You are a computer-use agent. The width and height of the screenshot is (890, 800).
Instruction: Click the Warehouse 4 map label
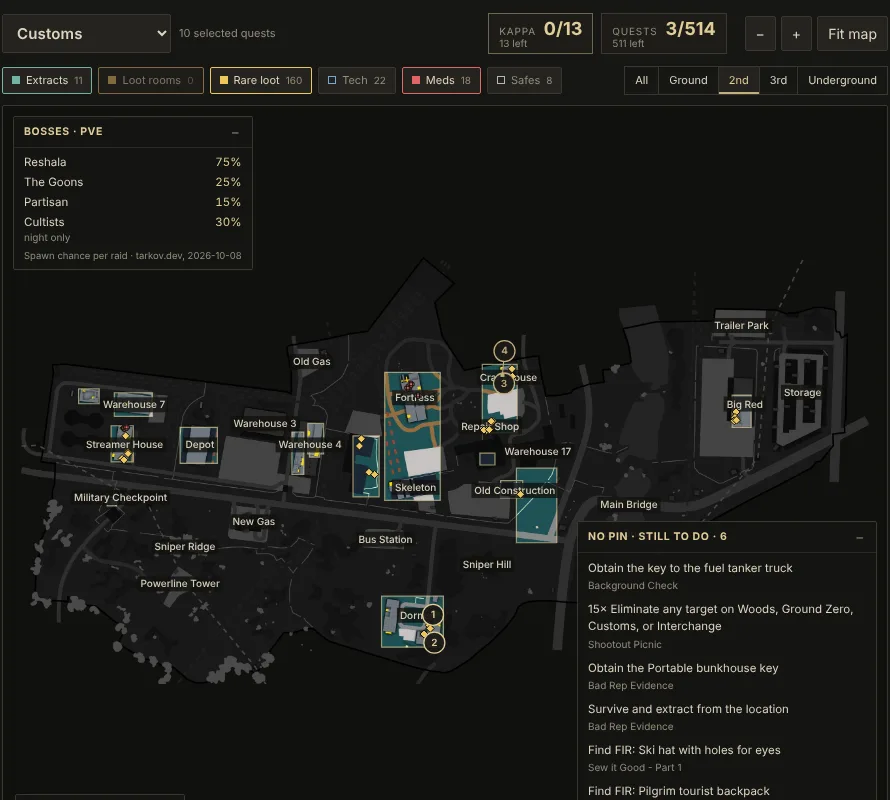(x=310, y=445)
